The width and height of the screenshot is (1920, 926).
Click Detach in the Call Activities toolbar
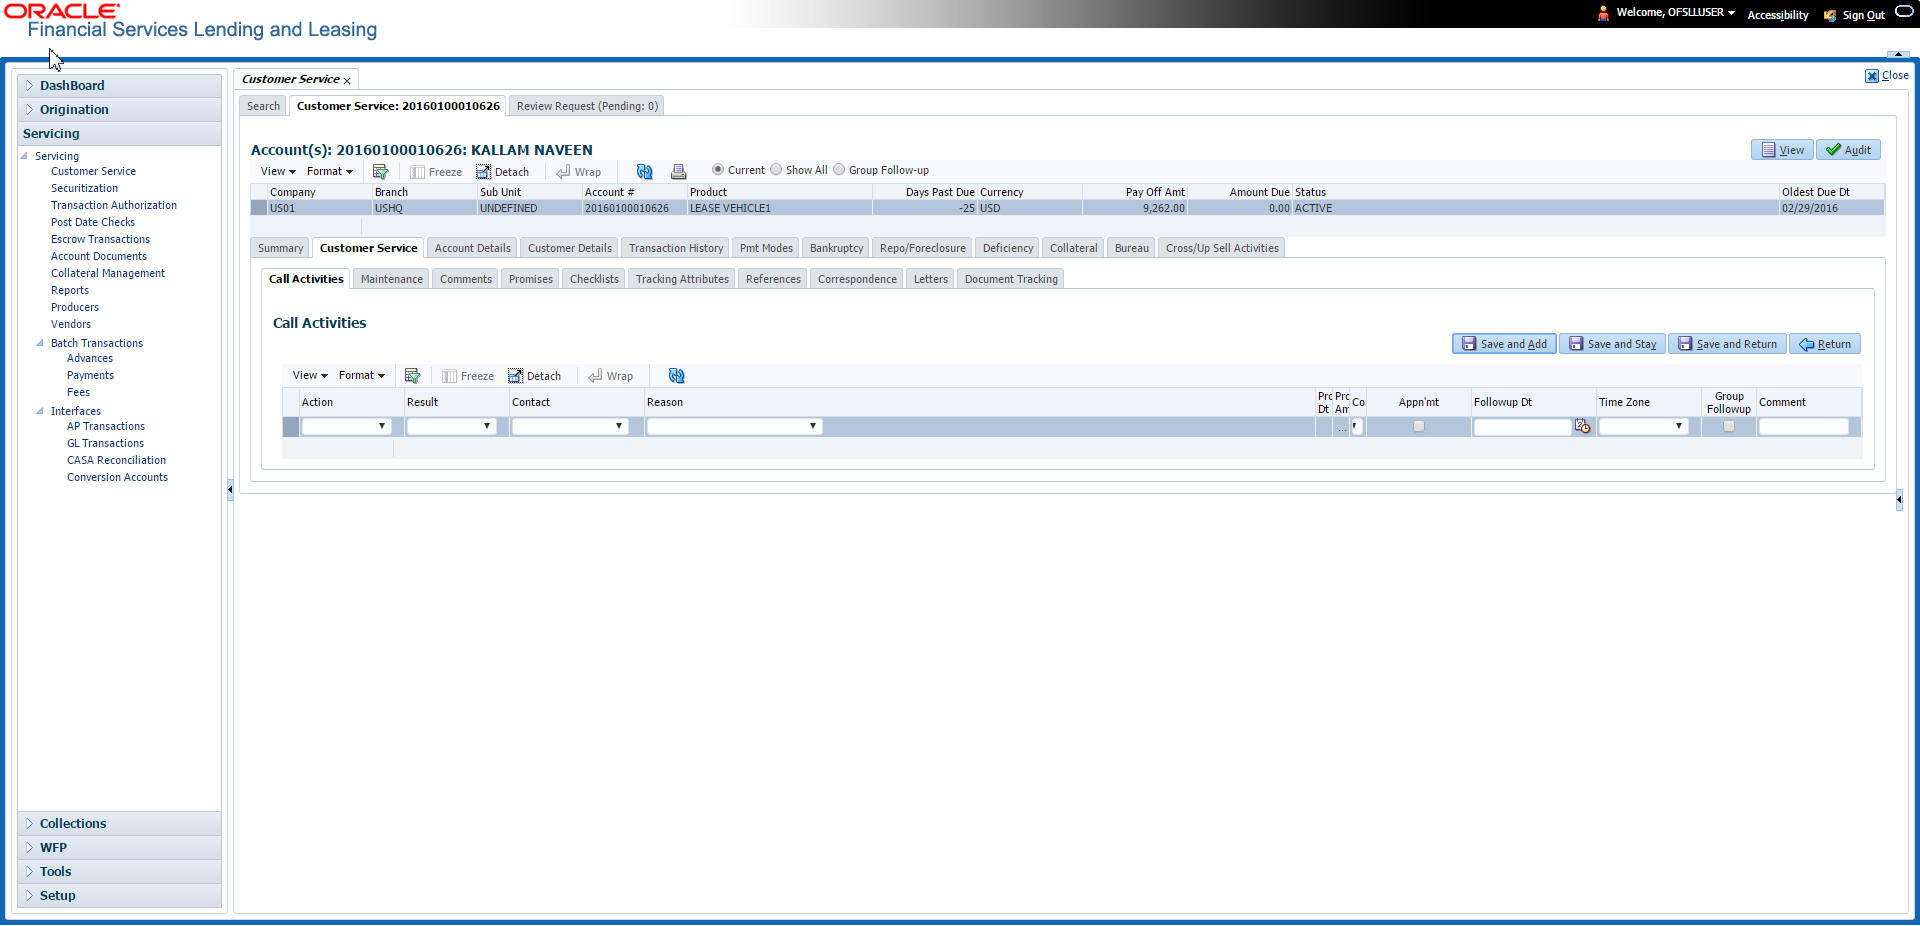535,376
